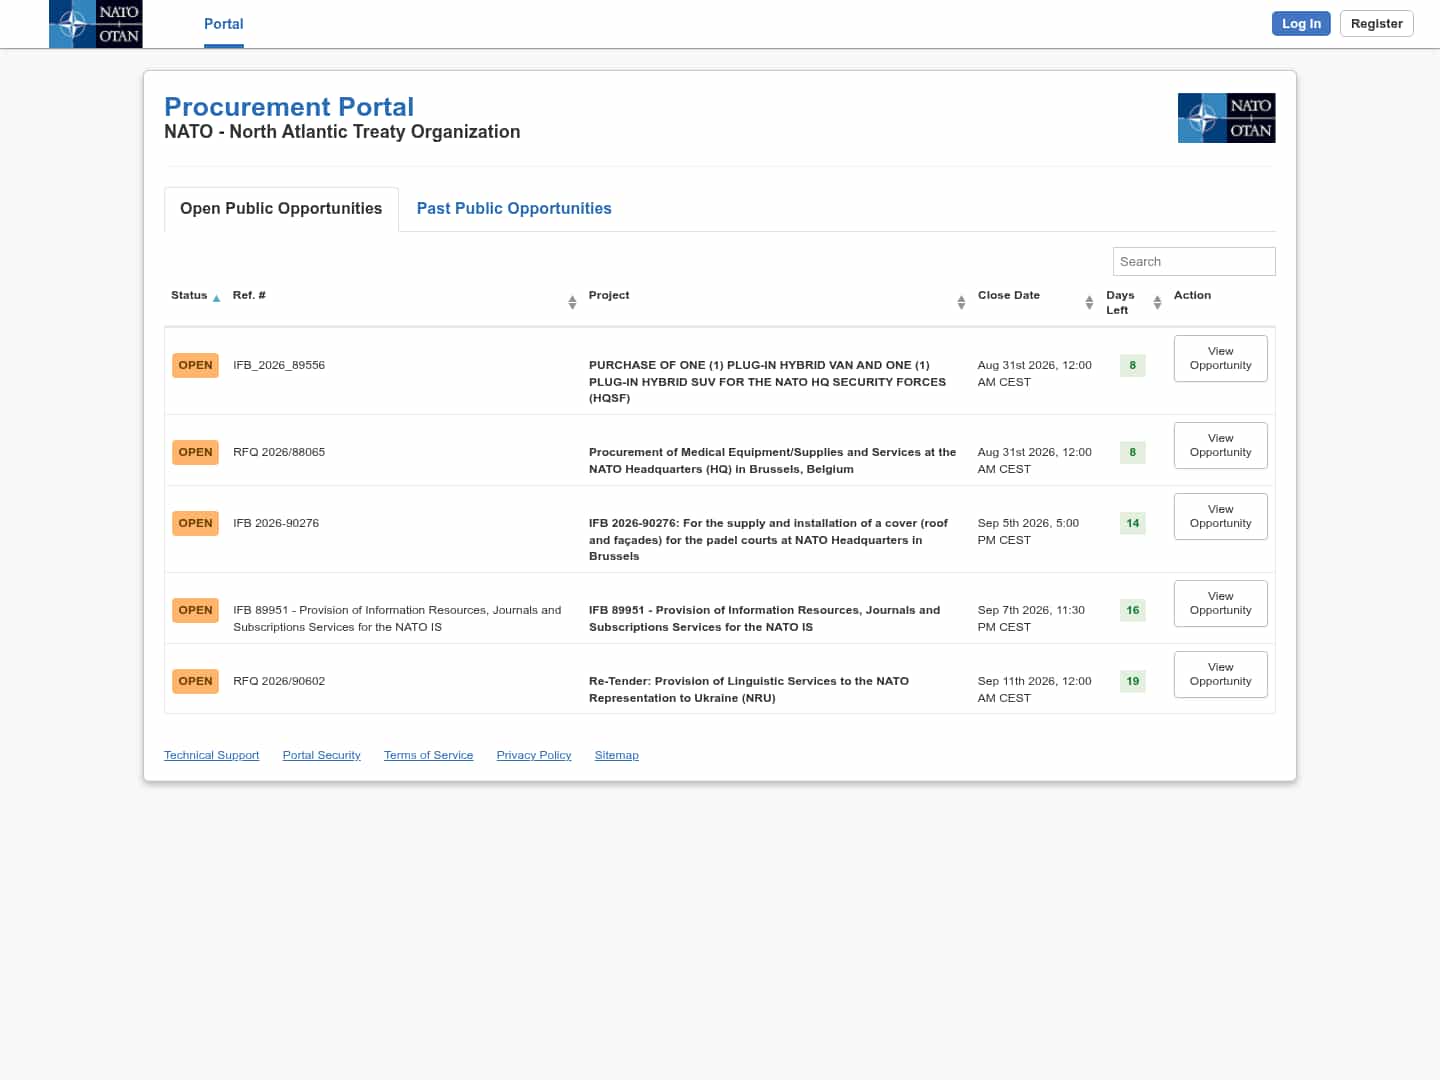Click the Sep 5th 2026 close date
This screenshot has height=1080, width=1440.
1028,532
